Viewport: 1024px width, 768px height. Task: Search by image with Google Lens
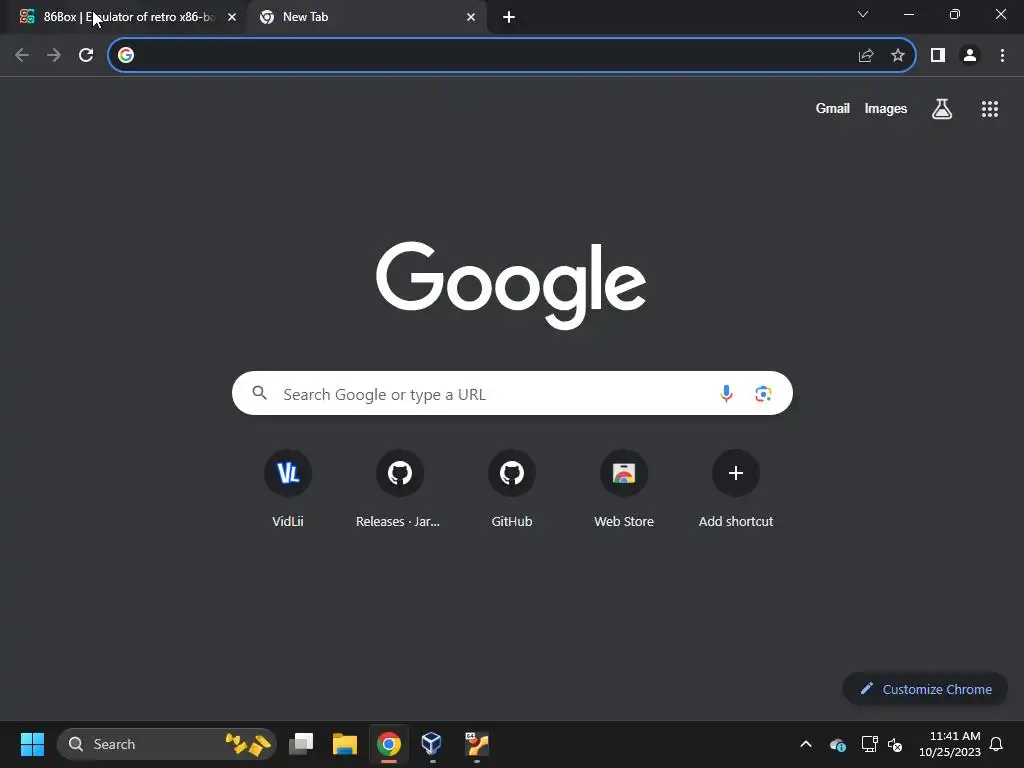[763, 393]
